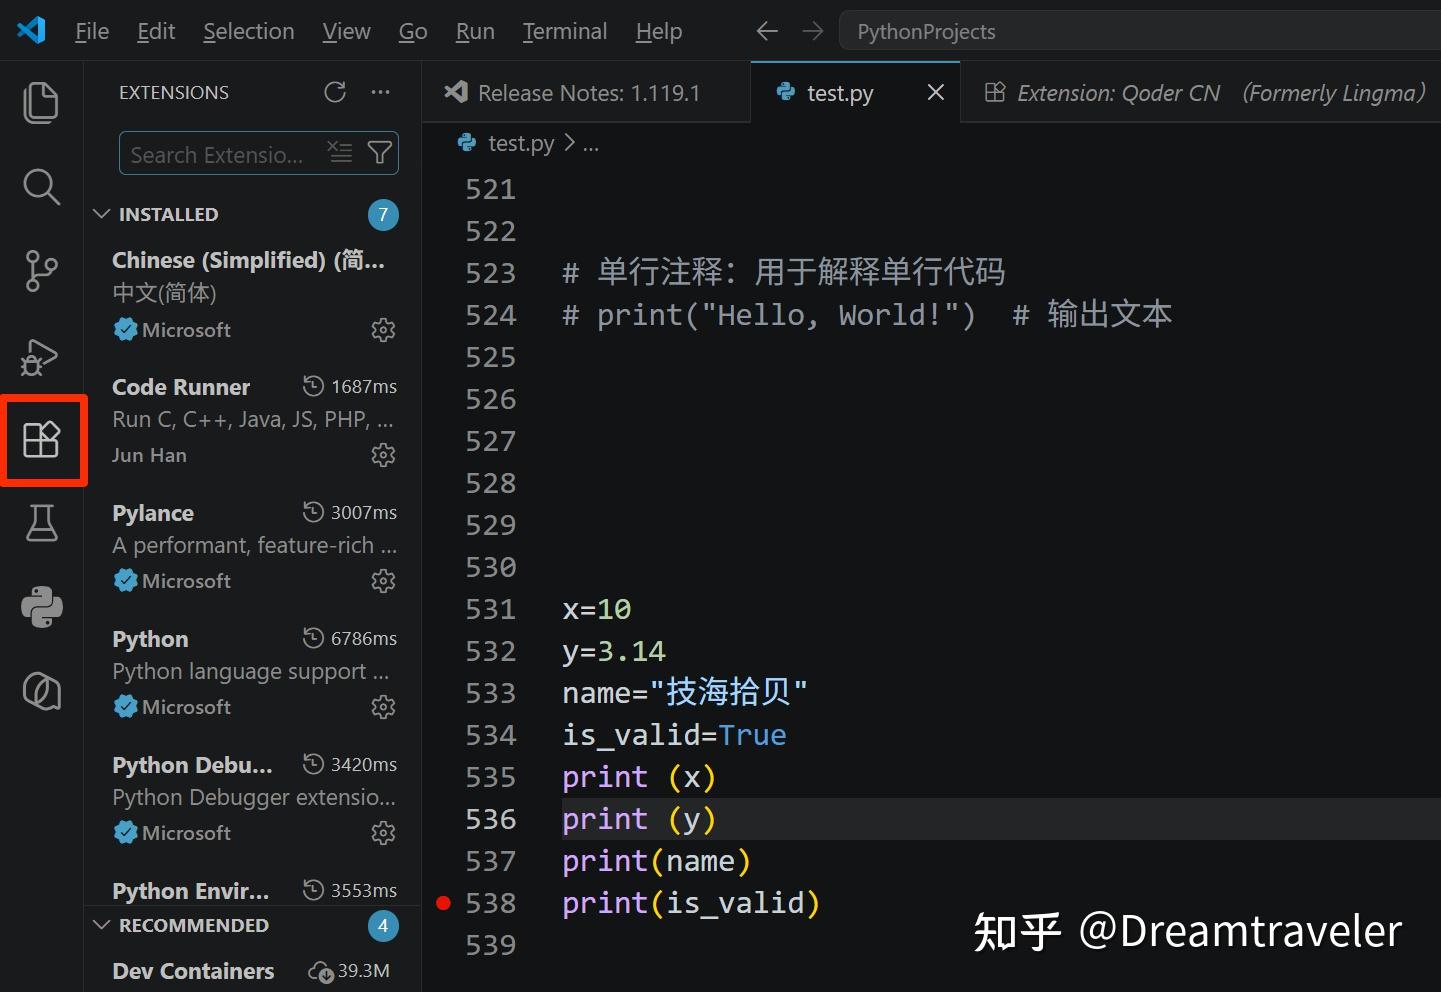This screenshot has height=992, width=1441.
Task: Open the Python activity bar view
Action: point(42,606)
